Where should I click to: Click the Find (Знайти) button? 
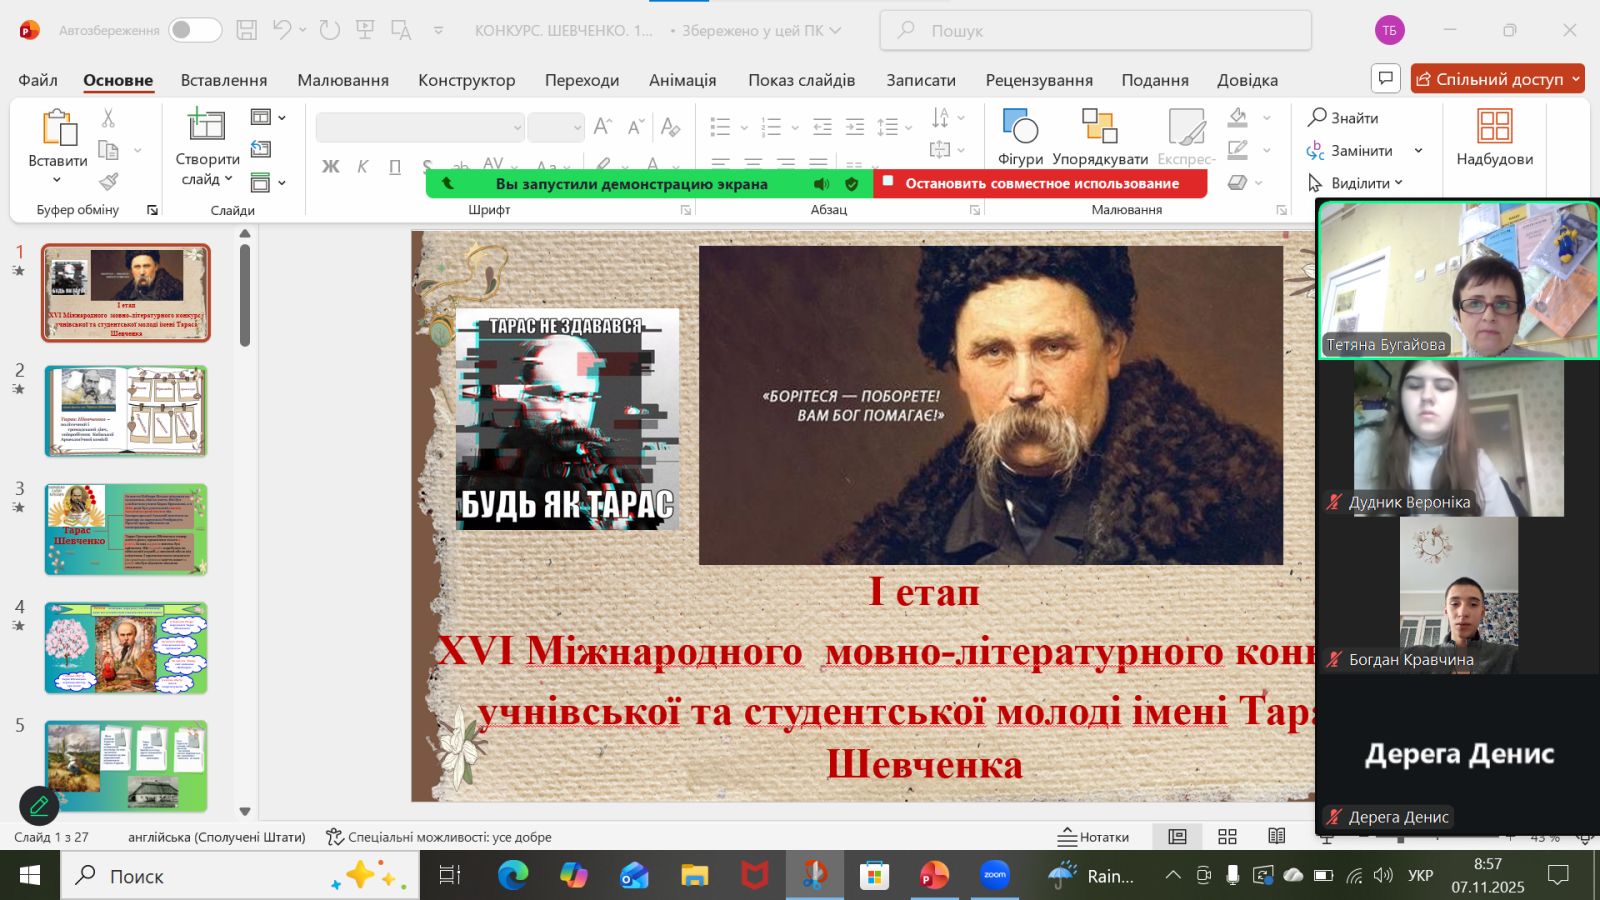click(1343, 118)
